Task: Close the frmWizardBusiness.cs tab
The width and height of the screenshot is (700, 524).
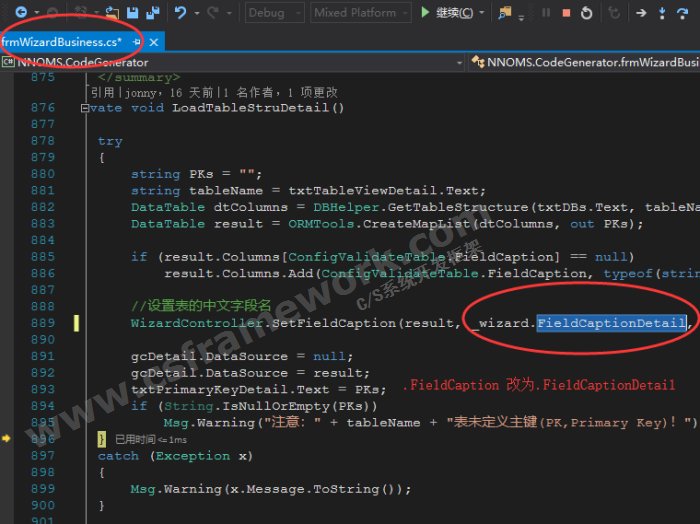Action: tap(154, 43)
